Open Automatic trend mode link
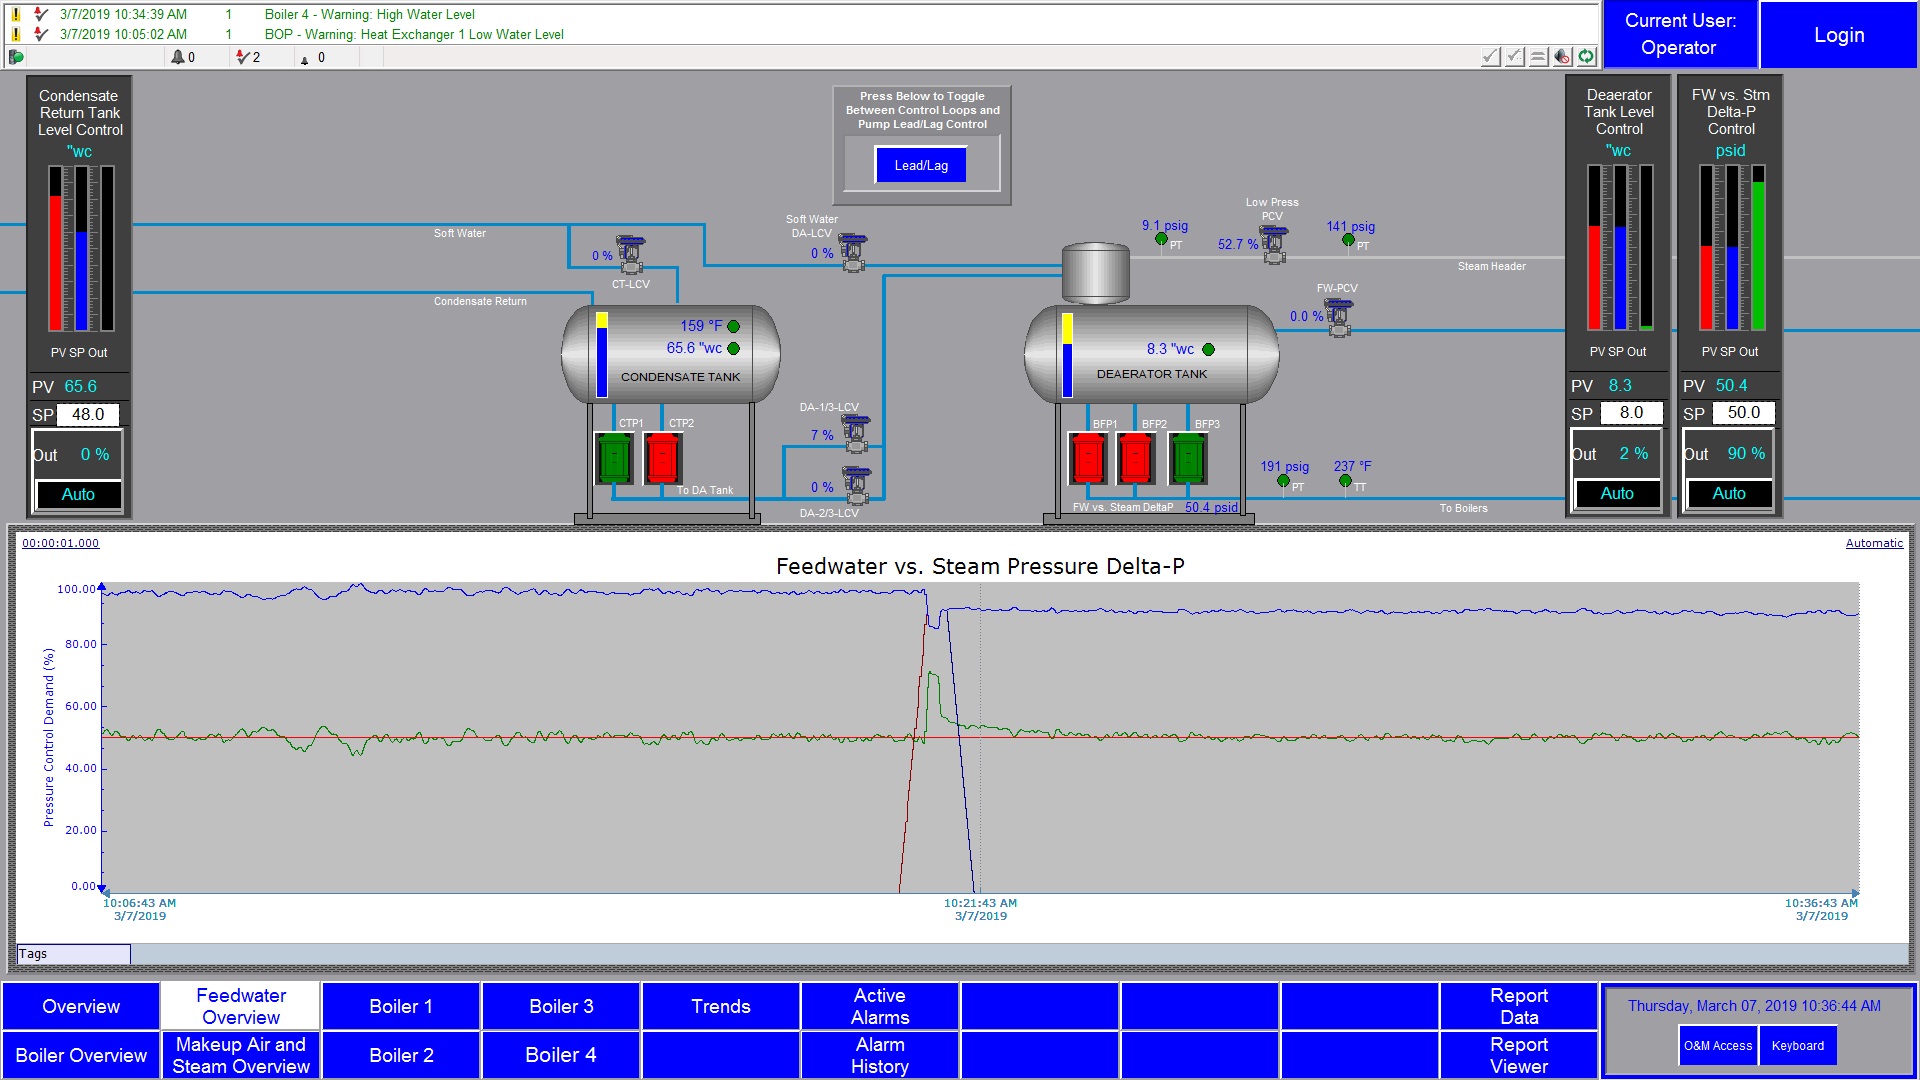 tap(1874, 543)
